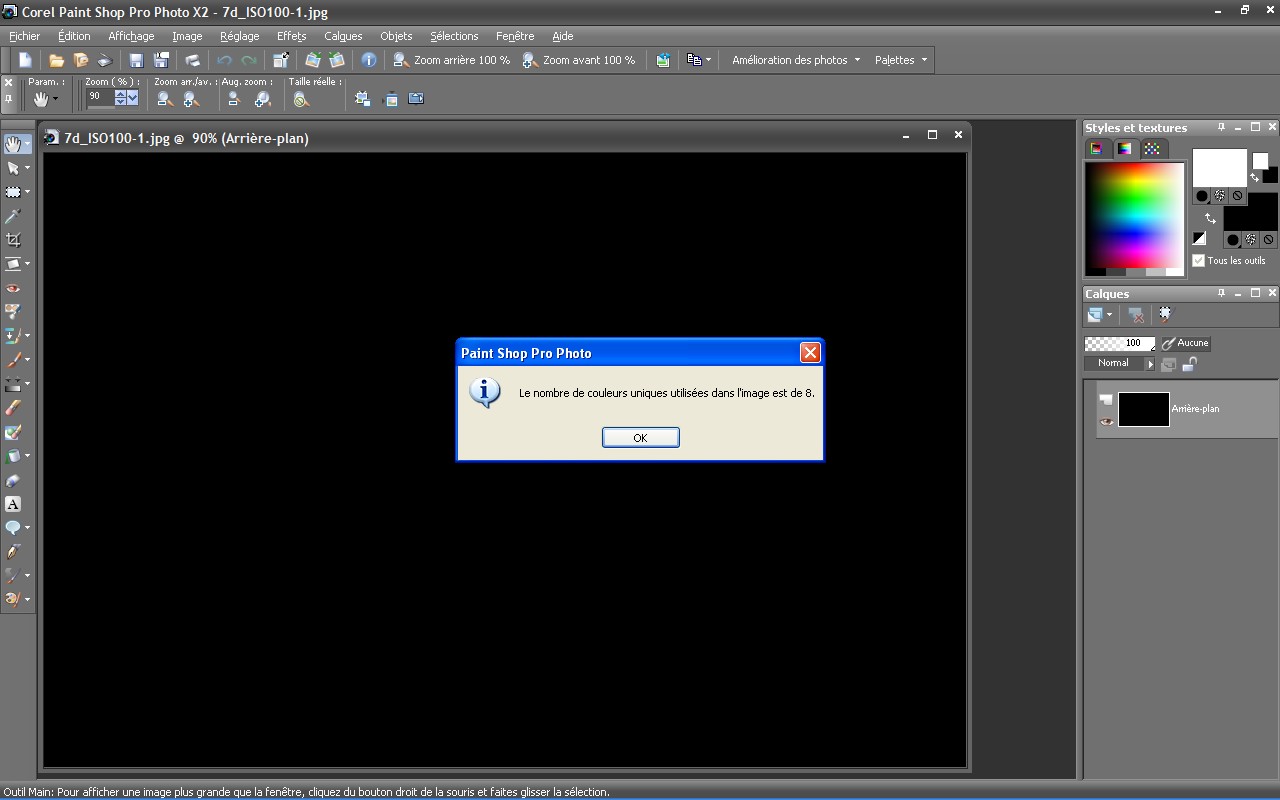Select the Text tool

(x=13, y=504)
